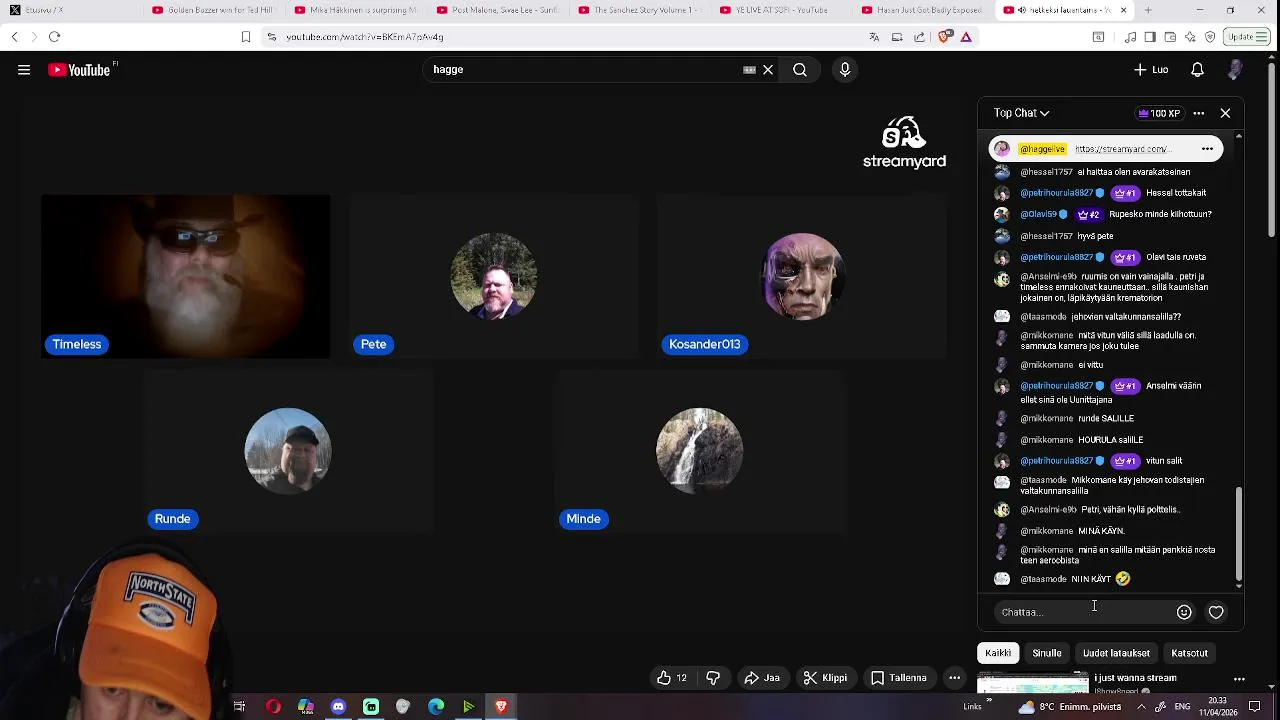Open Brave browser taskbar icon
The image size is (1280, 720).
tap(501, 707)
